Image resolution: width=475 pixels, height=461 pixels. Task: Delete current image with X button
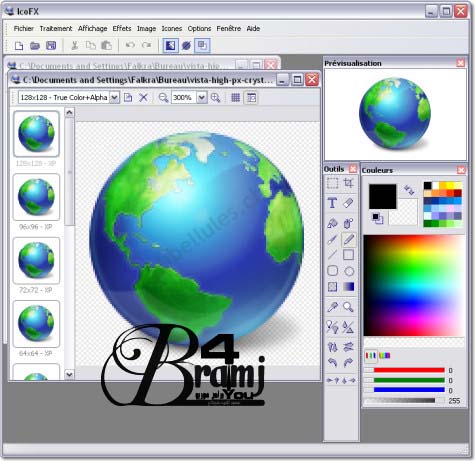pyautogui.click(x=143, y=98)
